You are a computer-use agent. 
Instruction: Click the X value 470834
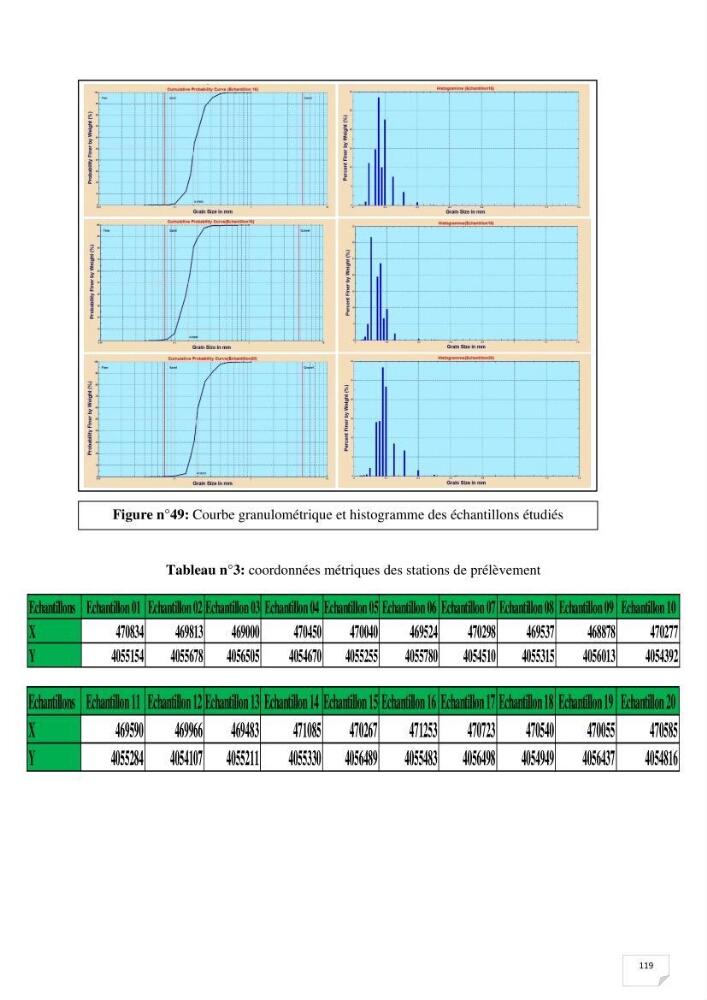tap(129, 632)
